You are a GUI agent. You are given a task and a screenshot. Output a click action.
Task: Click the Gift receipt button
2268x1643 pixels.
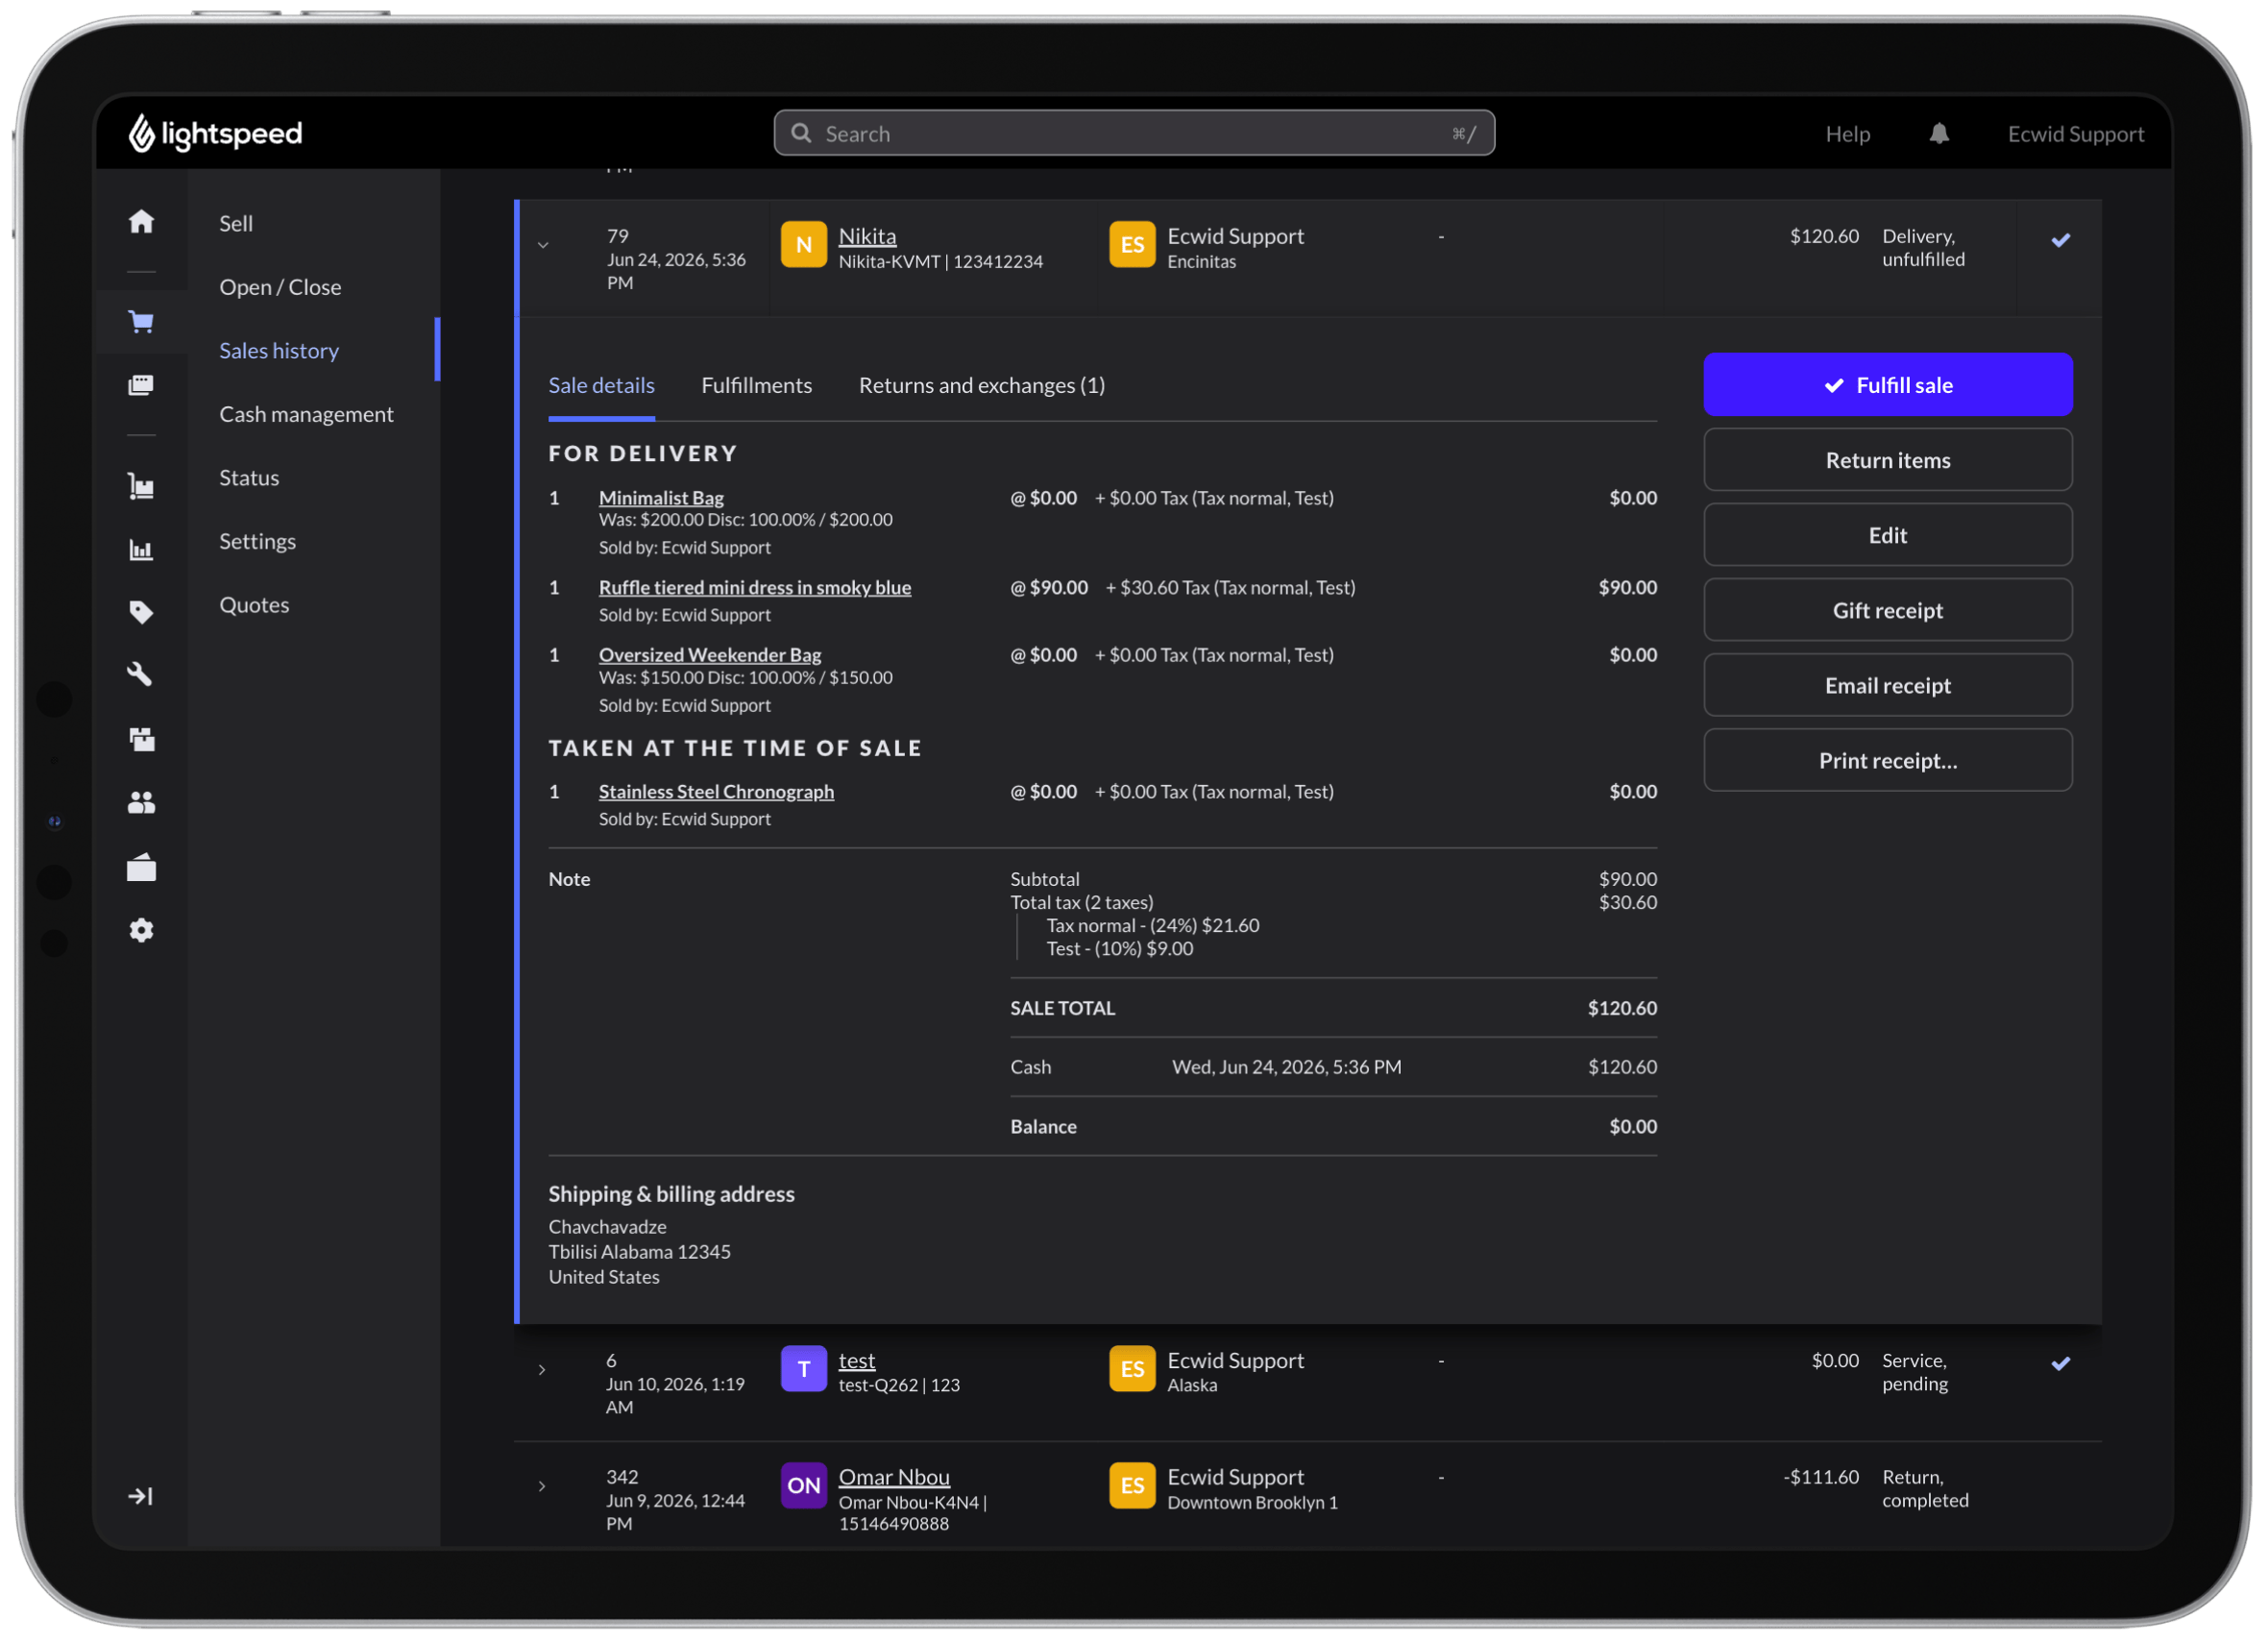(1889, 610)
